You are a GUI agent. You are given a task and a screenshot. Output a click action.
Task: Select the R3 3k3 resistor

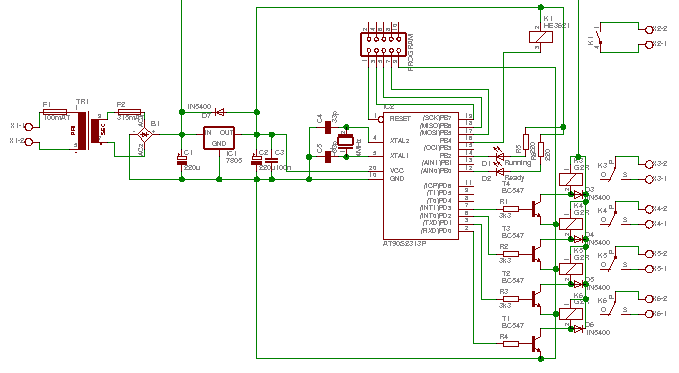click(x=511, y=299)
